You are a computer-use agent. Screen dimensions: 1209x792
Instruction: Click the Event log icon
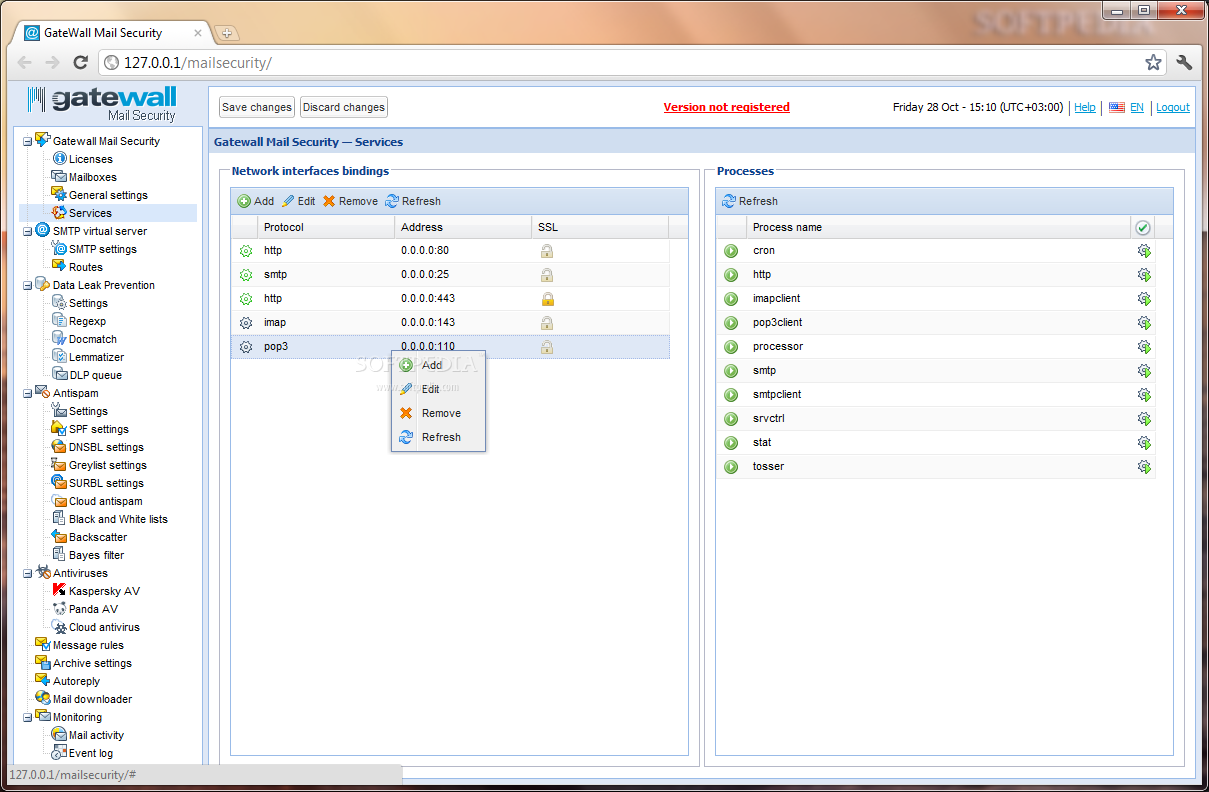coord(60,752)
